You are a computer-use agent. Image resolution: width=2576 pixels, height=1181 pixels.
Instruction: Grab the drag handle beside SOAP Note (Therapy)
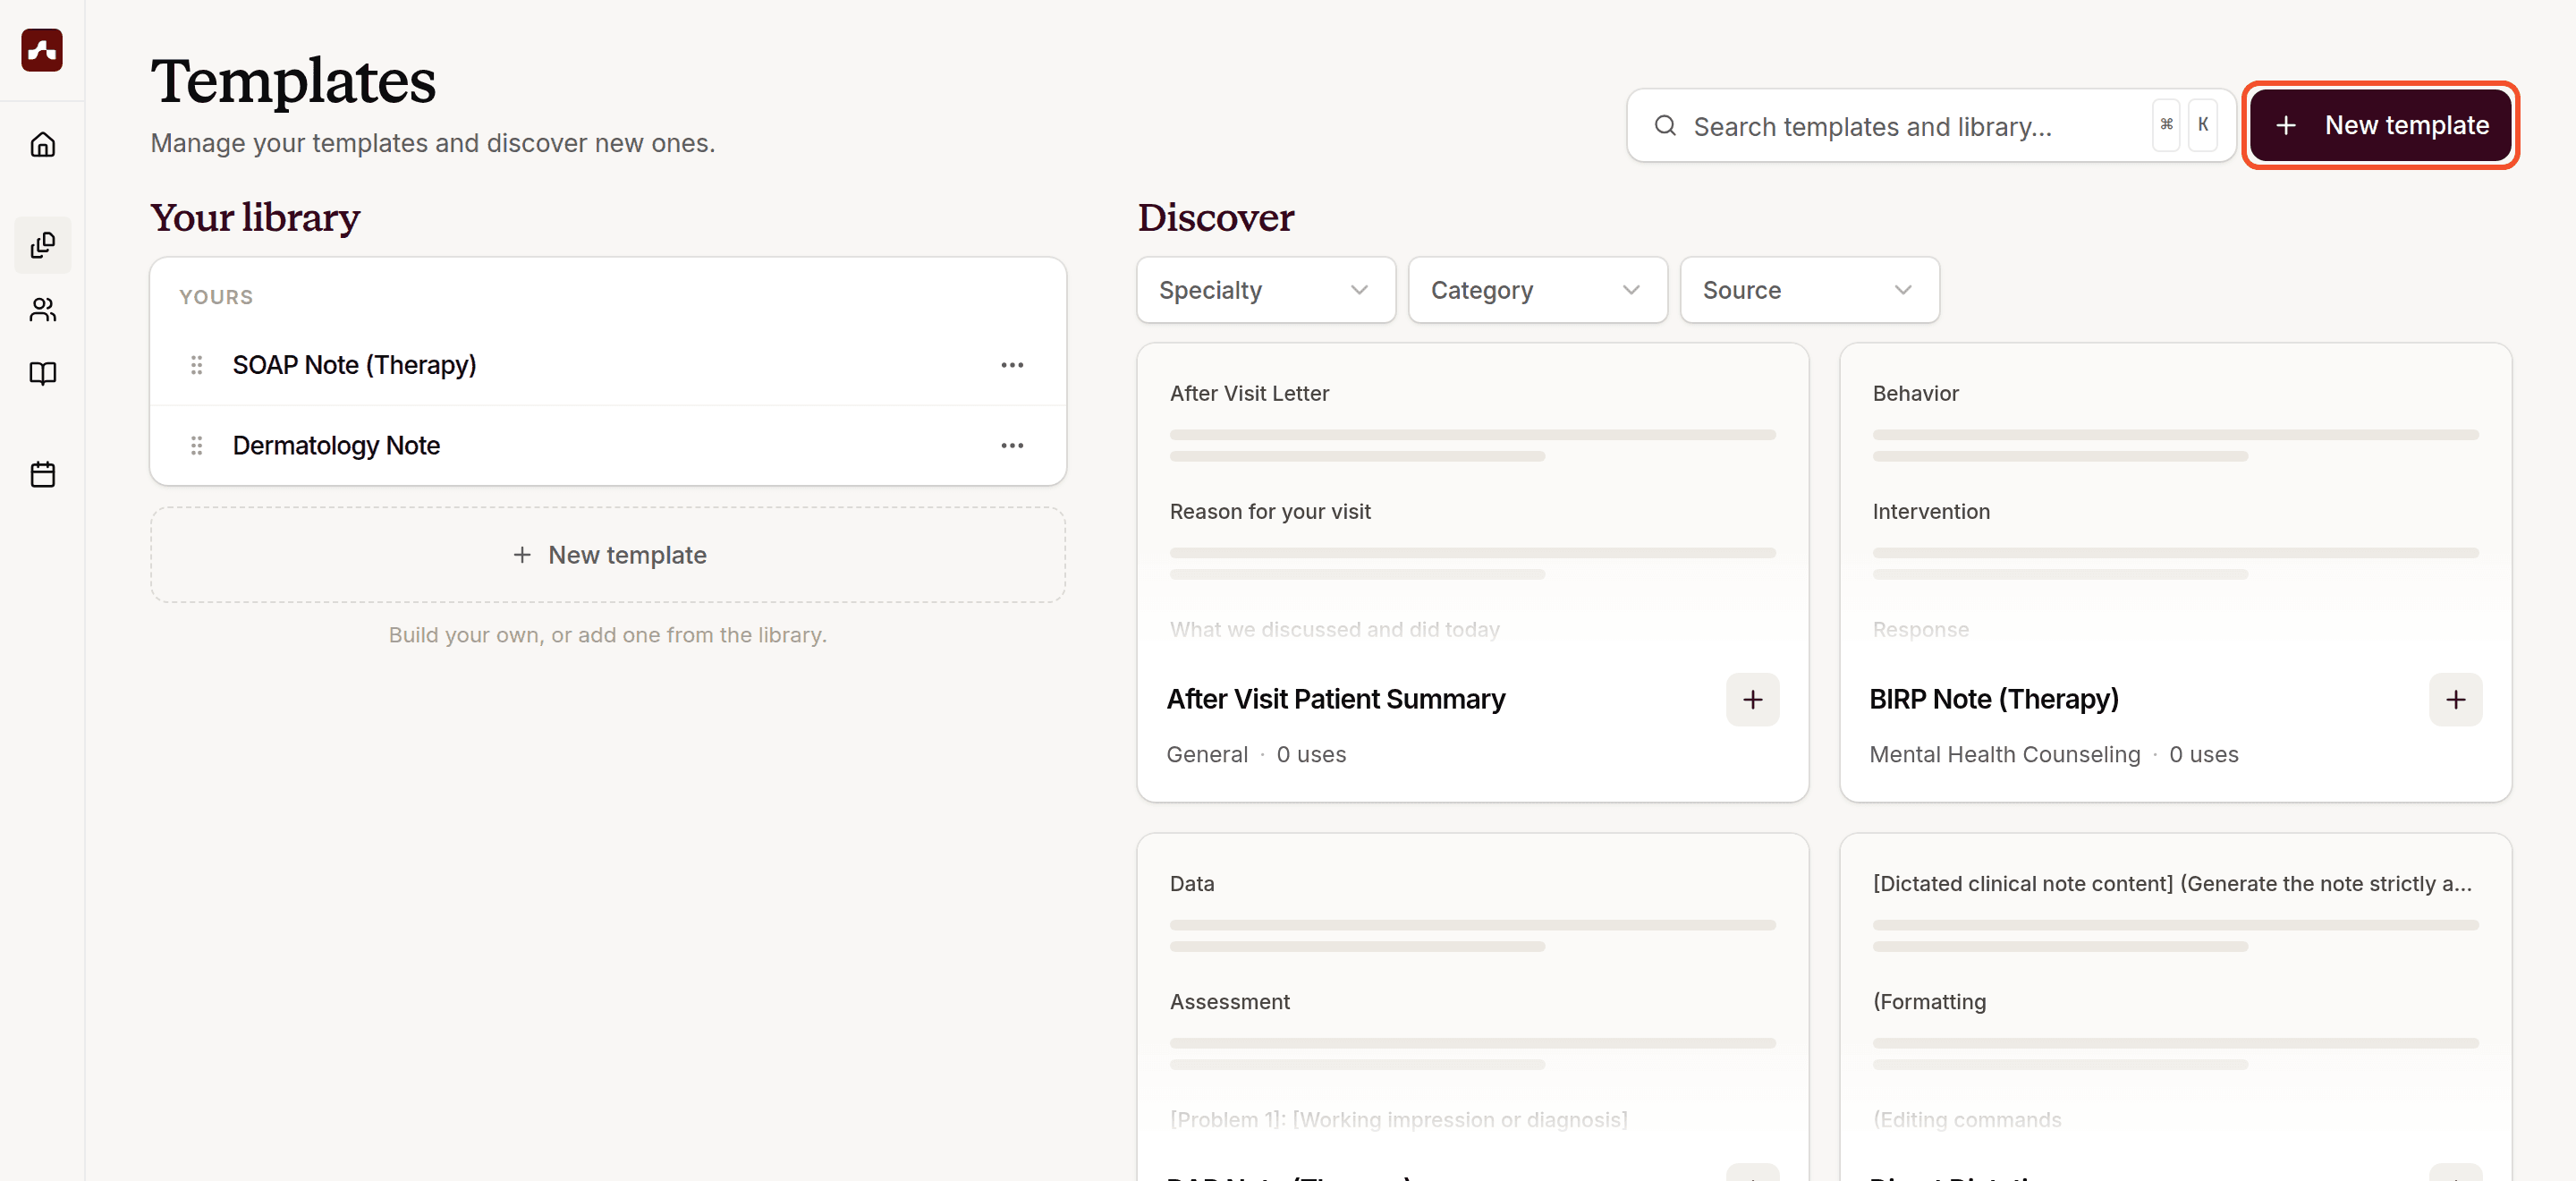[196, 365]
